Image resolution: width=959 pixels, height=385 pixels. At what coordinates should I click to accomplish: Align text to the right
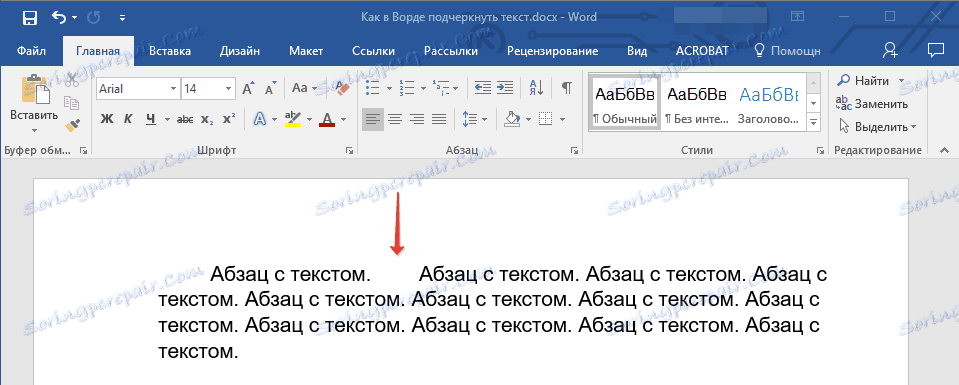417,119
